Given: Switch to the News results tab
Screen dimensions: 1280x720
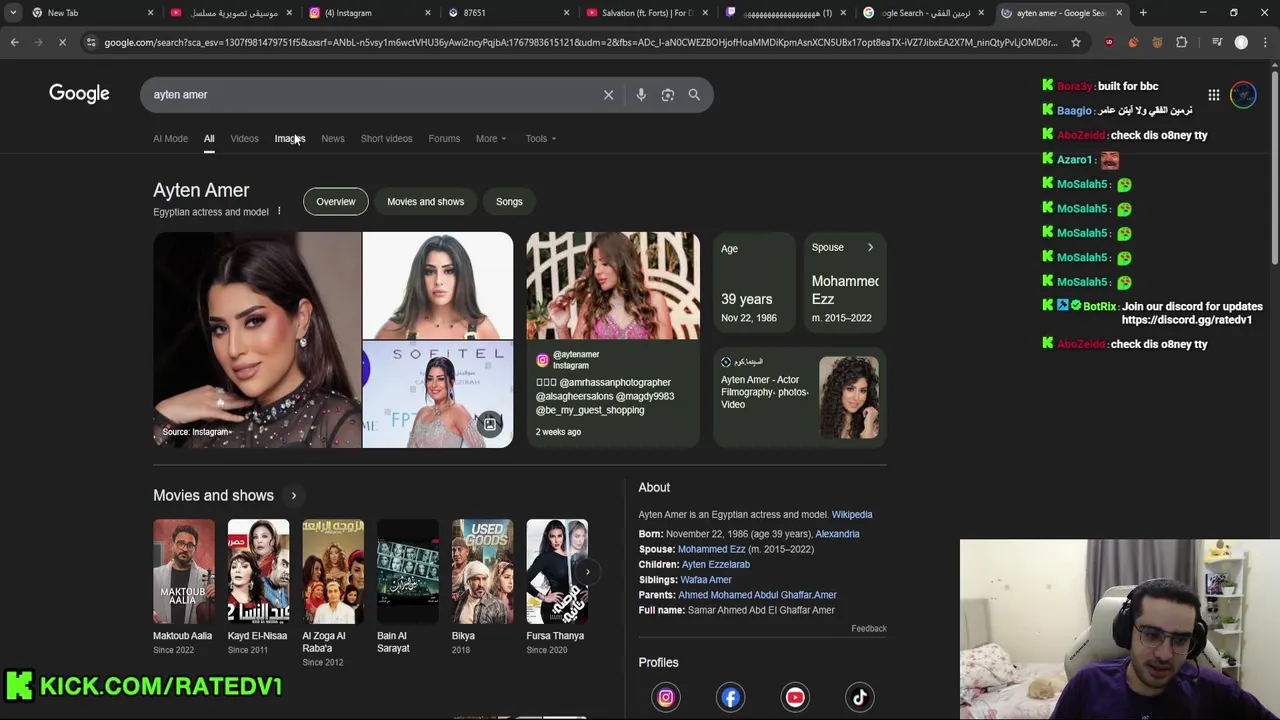Looking at the screenshot, I should [333, 139].
